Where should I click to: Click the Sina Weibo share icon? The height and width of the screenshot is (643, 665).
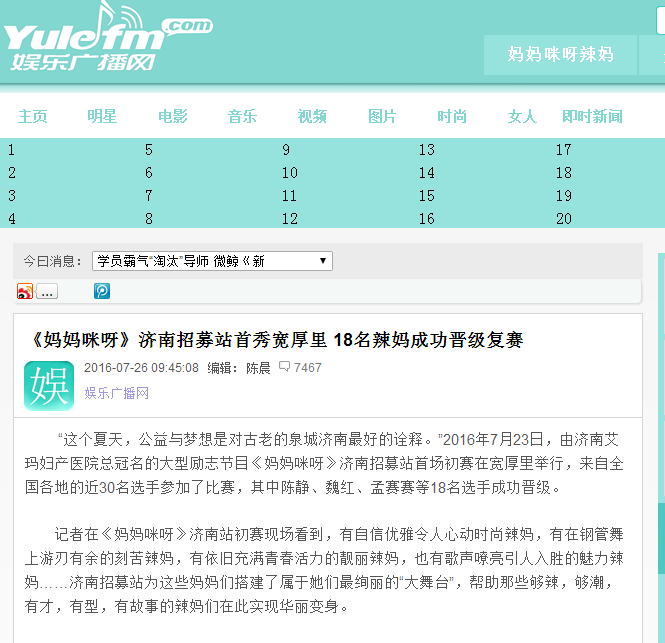click(25, 291)
